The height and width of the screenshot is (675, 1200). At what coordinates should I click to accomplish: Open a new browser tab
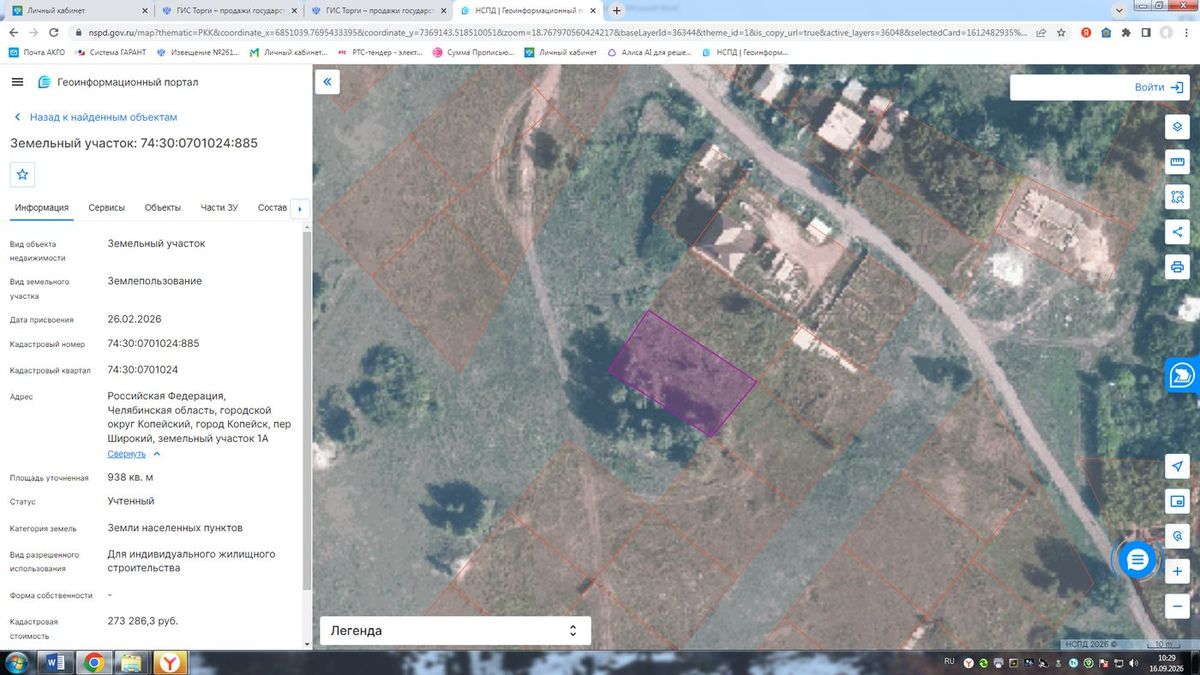tap(616, 11)
